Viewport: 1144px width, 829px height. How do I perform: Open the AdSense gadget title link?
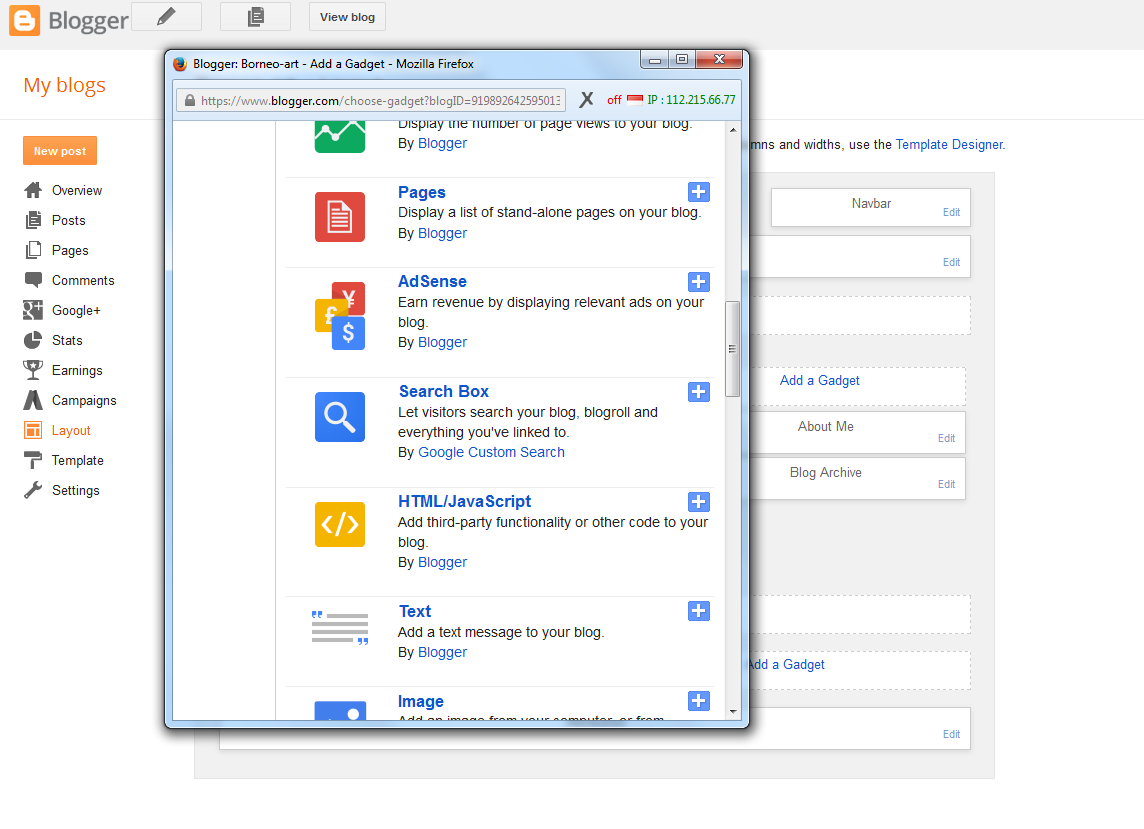point(432,282)
